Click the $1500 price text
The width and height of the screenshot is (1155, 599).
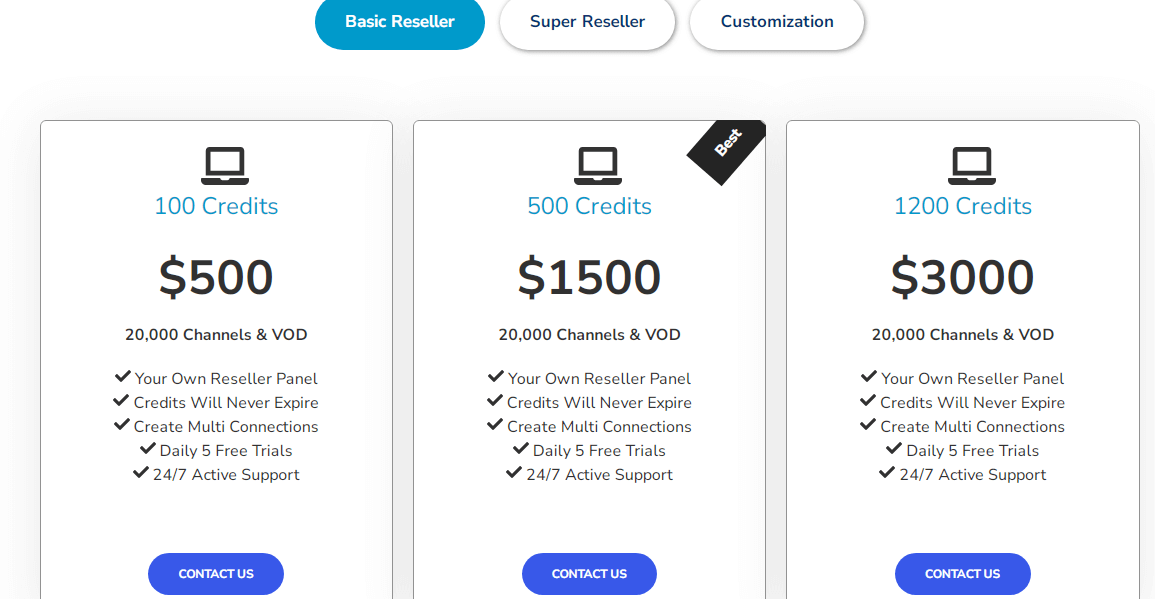[x=589, y=277]
